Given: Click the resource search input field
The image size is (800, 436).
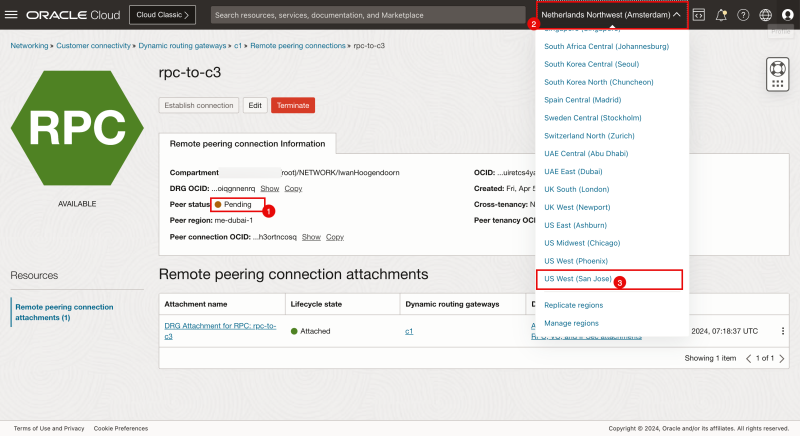Looking at the screenshot, I should point(368,15).
